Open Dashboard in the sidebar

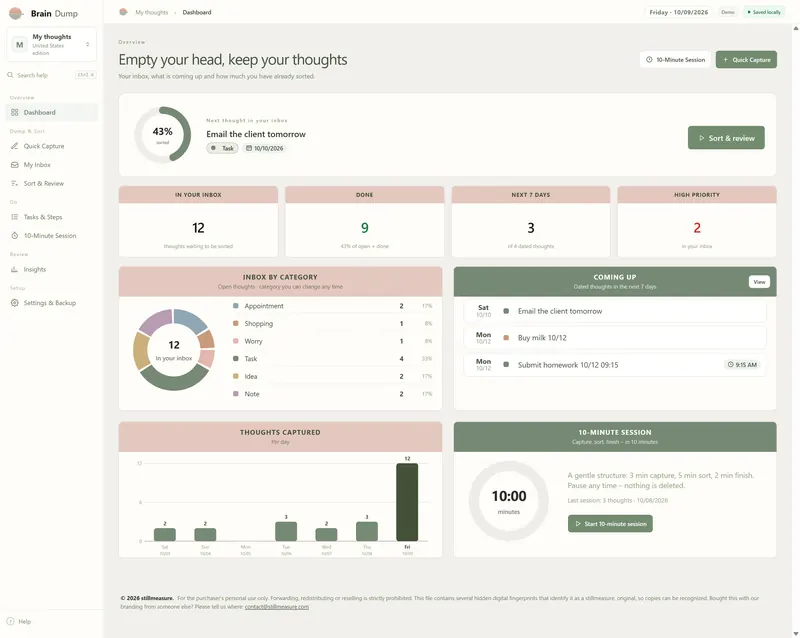pyautogui.click(x=52, y=112)
